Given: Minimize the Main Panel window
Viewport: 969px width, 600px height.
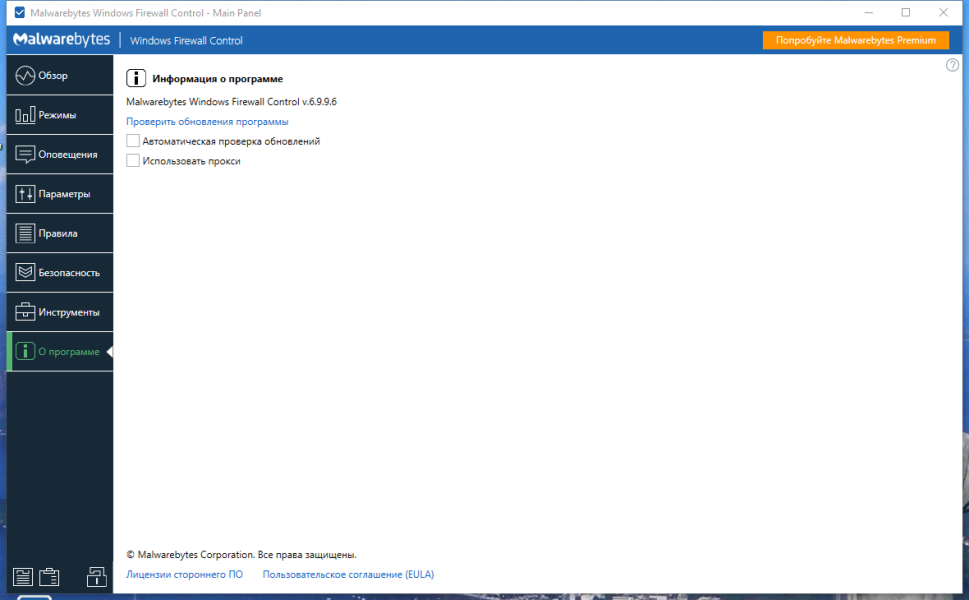Looking at the screenshot, I should tap(869, 12).
